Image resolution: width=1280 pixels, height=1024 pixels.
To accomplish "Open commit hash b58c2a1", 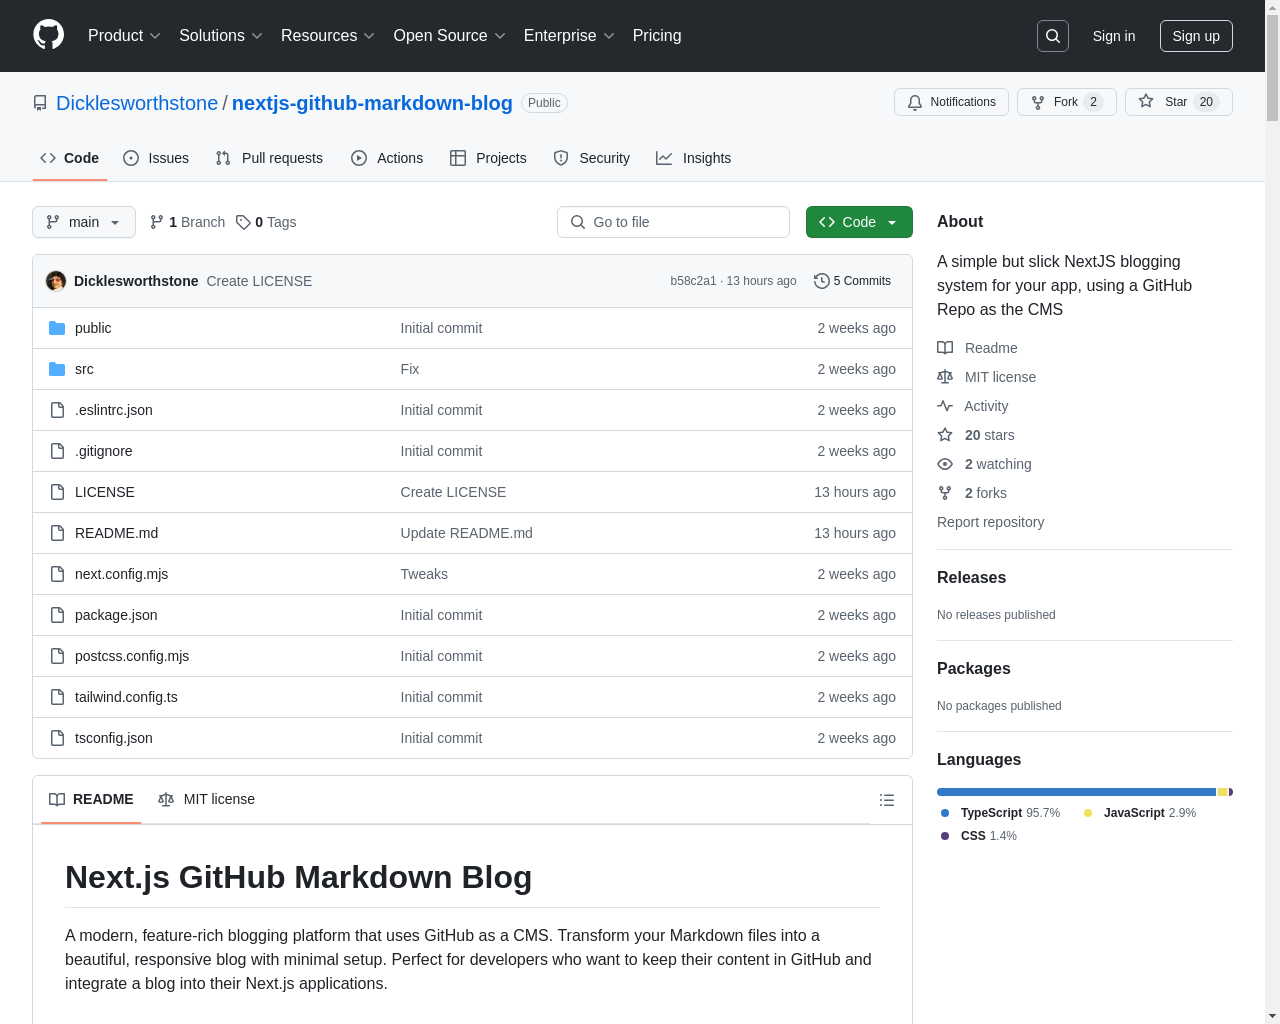I will tap(693, 281).
